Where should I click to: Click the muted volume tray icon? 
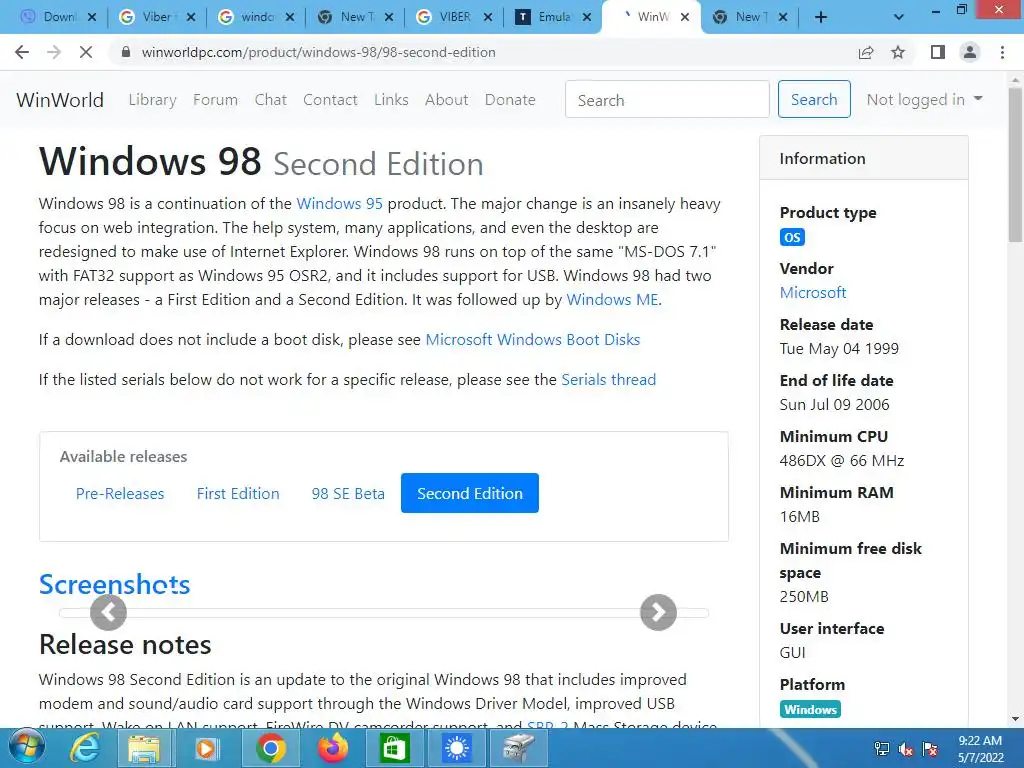tap(906, 749)
